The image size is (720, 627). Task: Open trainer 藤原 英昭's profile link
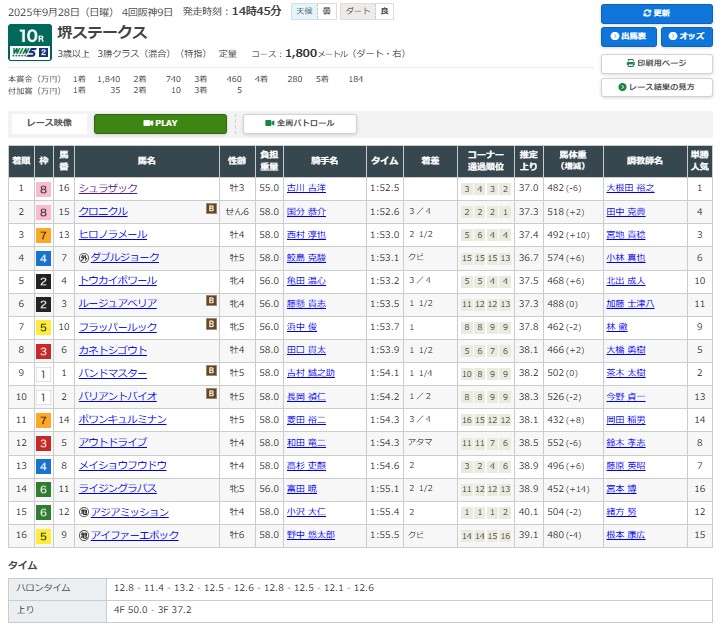click(626, 466)
